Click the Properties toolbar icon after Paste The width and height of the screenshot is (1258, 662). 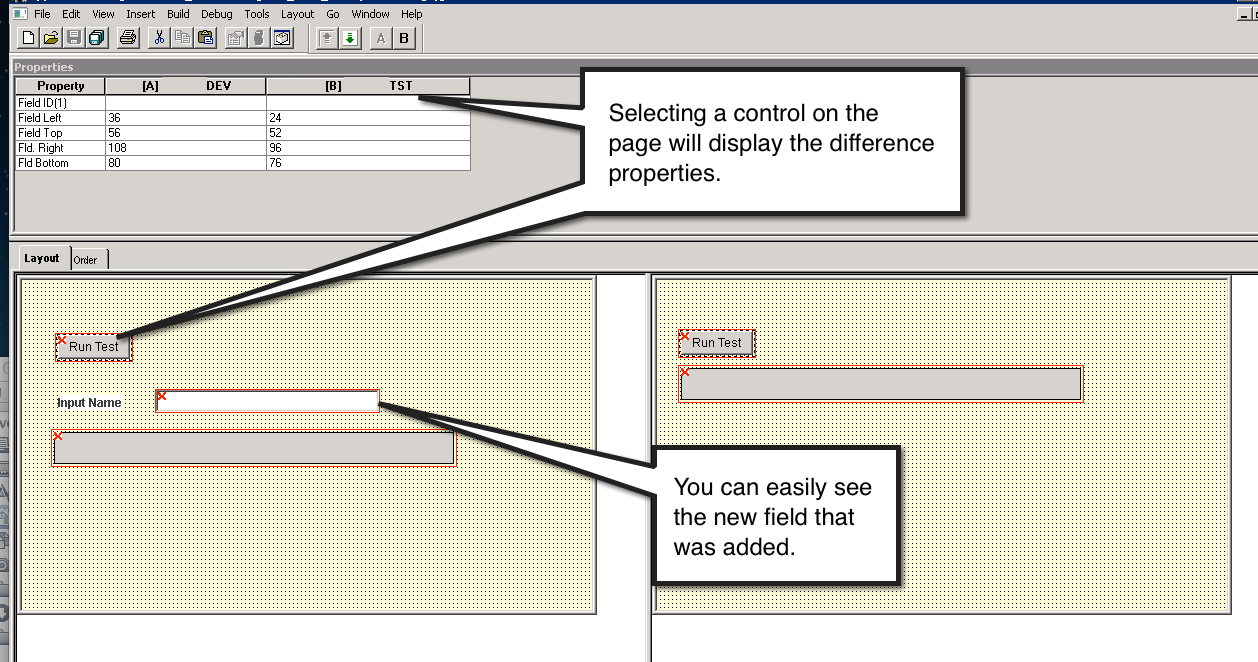(x=236, y=38)
